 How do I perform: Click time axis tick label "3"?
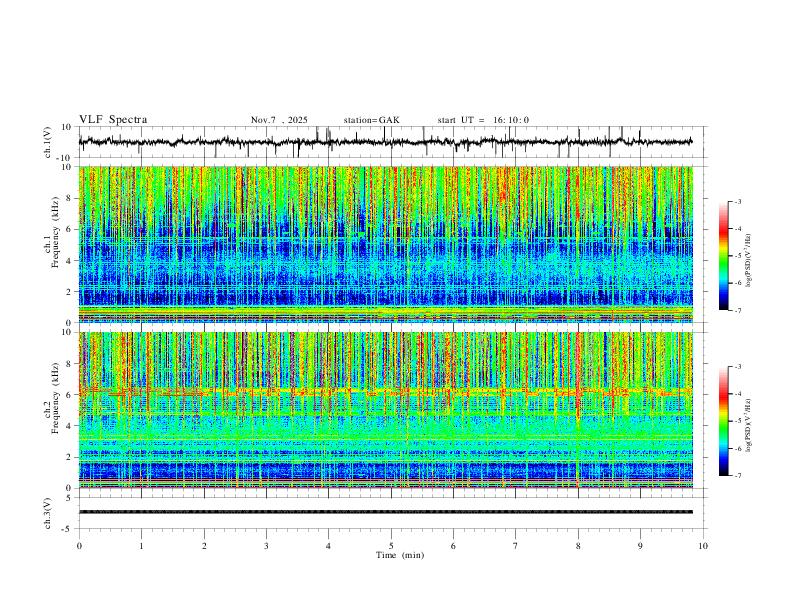tap(266, 546)
